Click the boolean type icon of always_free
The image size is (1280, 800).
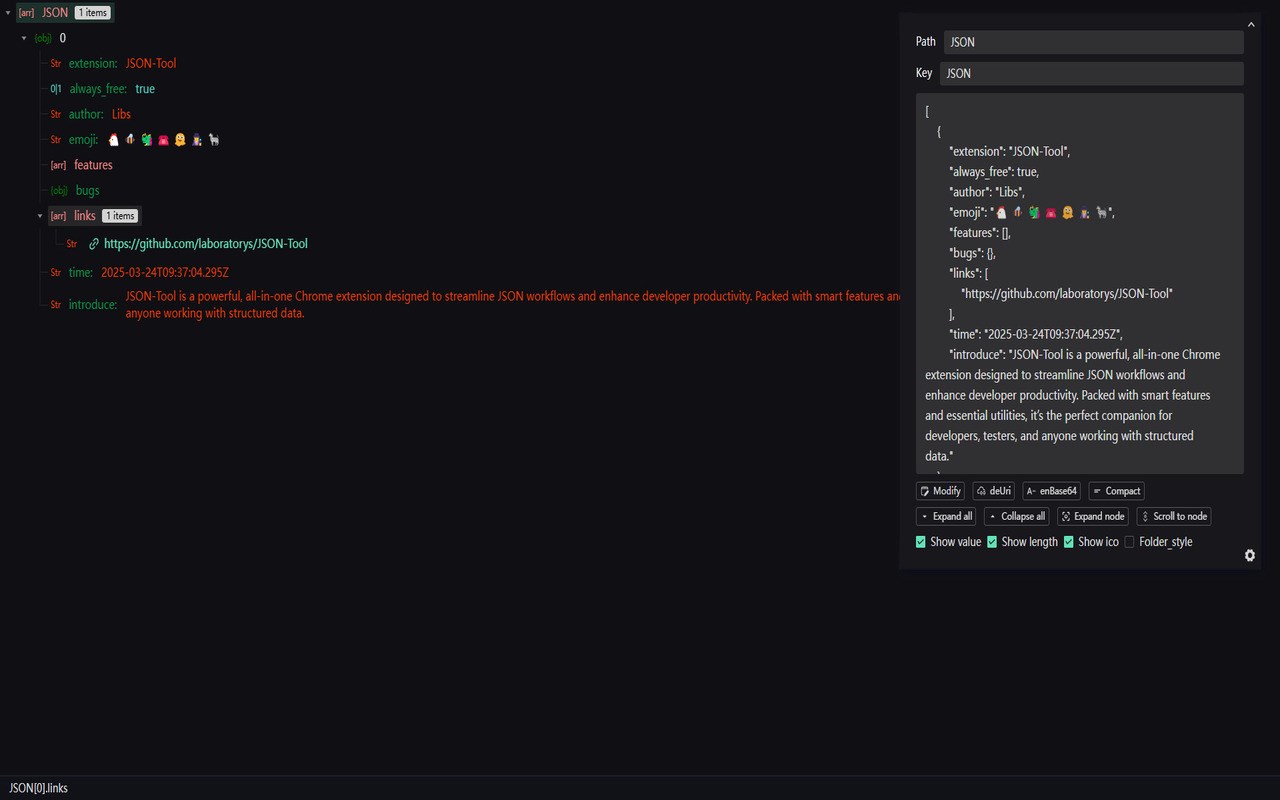(56, 89)
